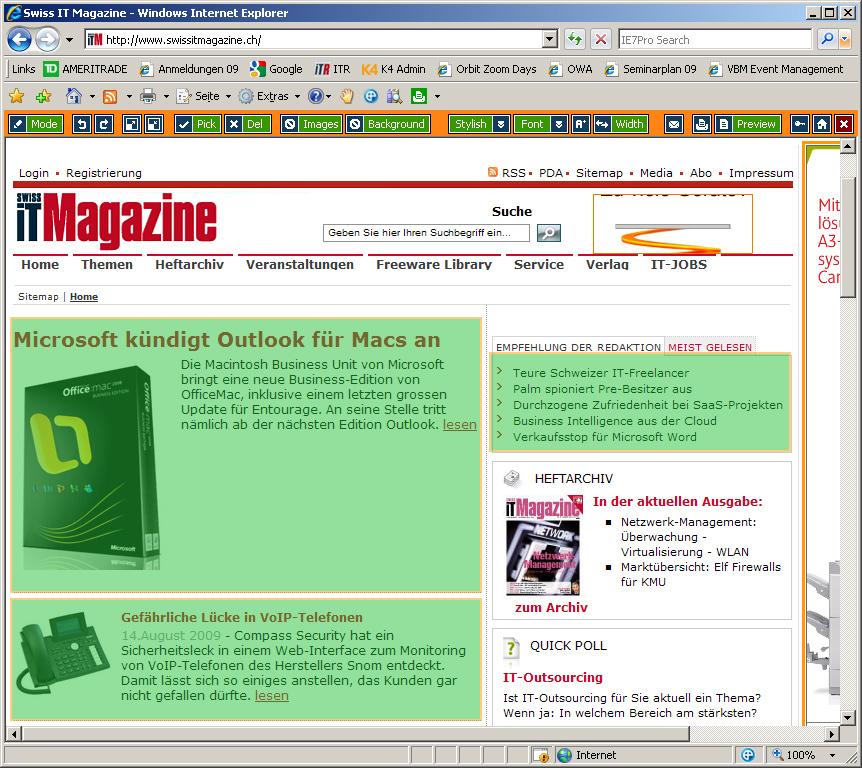
Task: Open Freeware Library in site navigation
Action: tap(434, 264)
